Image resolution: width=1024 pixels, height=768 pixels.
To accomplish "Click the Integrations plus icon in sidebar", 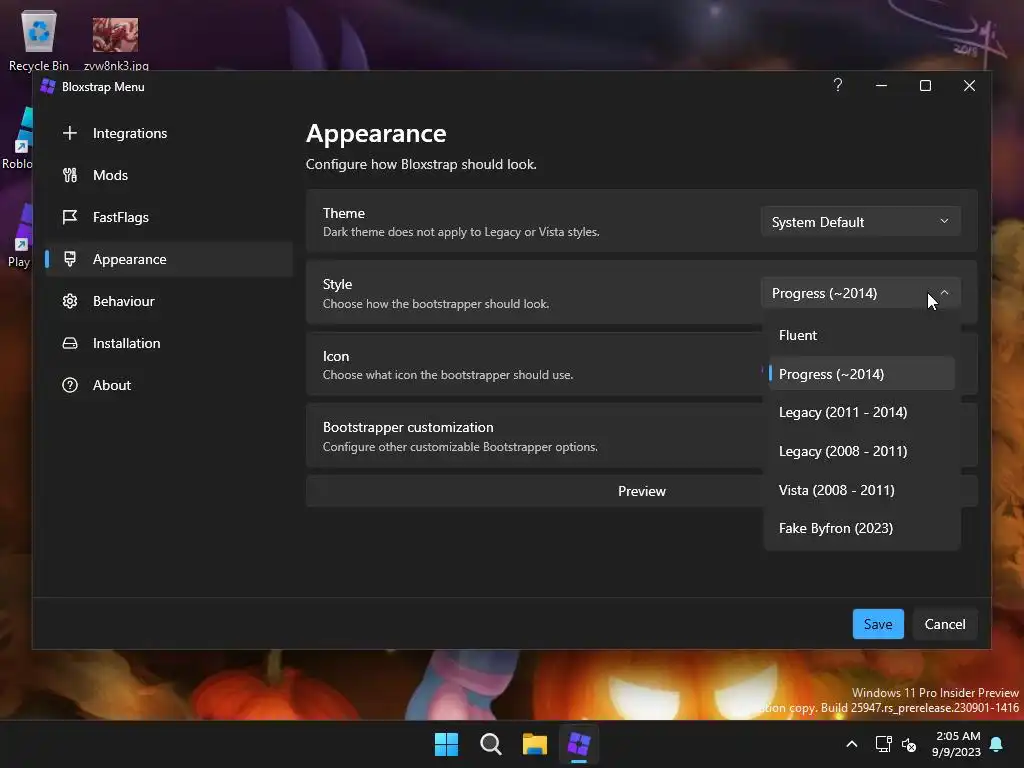I will tap(70, 133).
